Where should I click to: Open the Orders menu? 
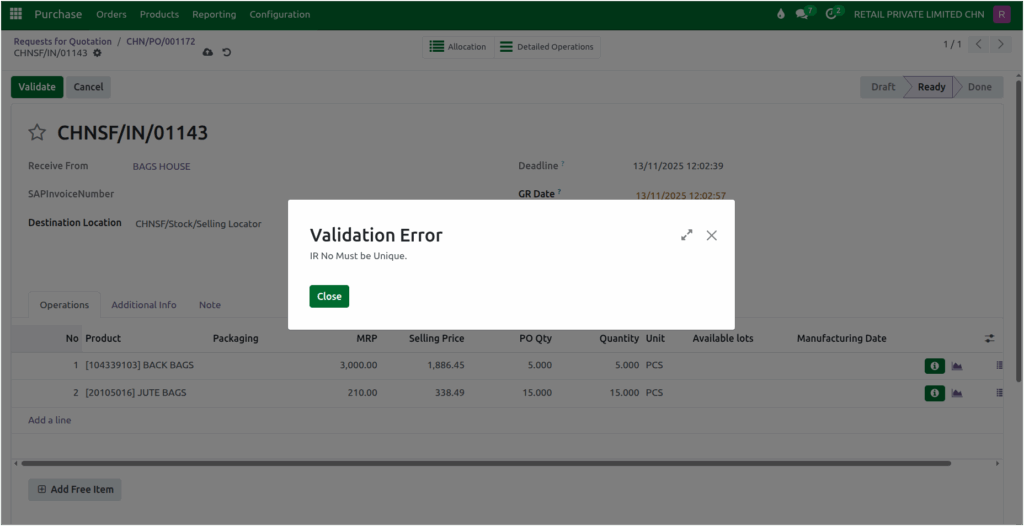click(111, 14)
